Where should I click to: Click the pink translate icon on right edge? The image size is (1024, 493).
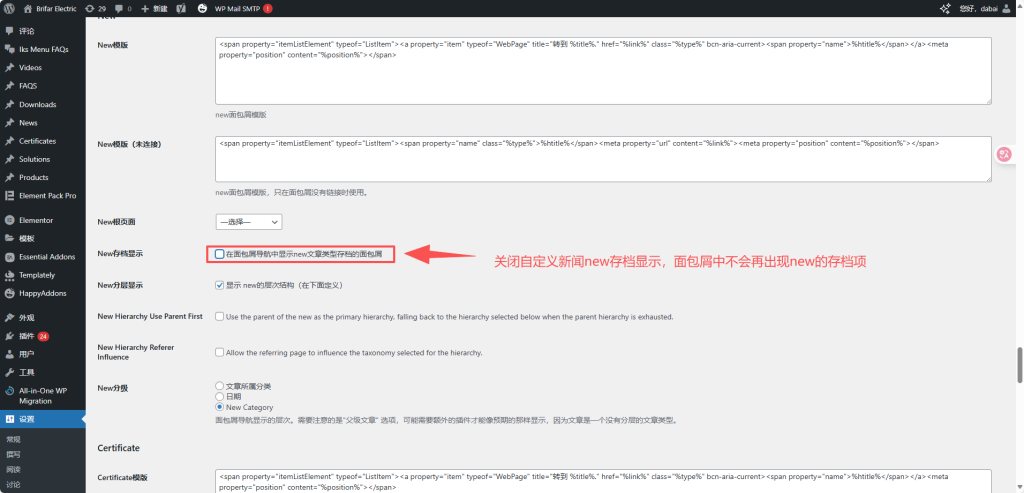(x=1004, y=154)
